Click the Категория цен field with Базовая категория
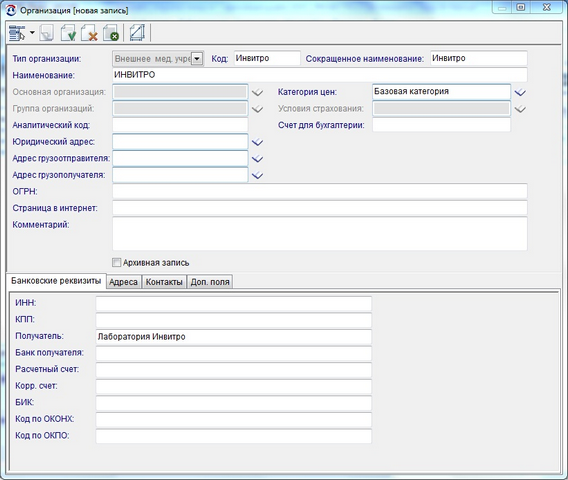The height and width of the screenshot is (480, 568). (441, 92)
